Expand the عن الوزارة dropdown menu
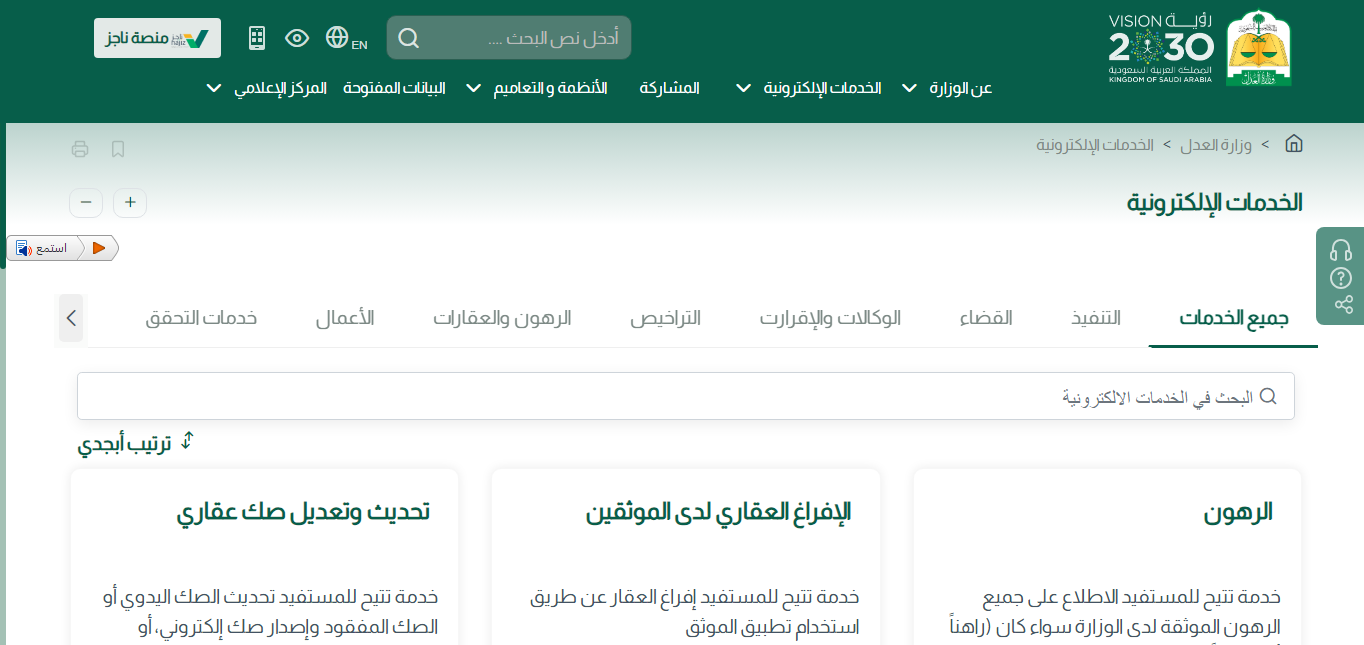This screenshot has width=1364, height=645. (947, 88)
